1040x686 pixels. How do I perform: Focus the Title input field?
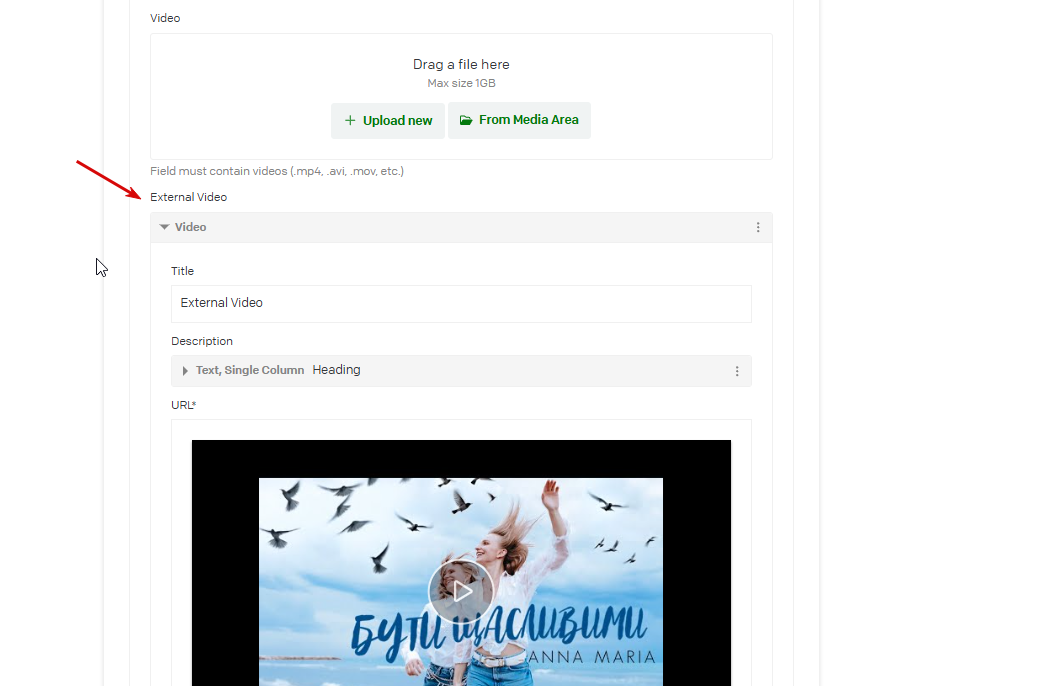coord(461,304)
